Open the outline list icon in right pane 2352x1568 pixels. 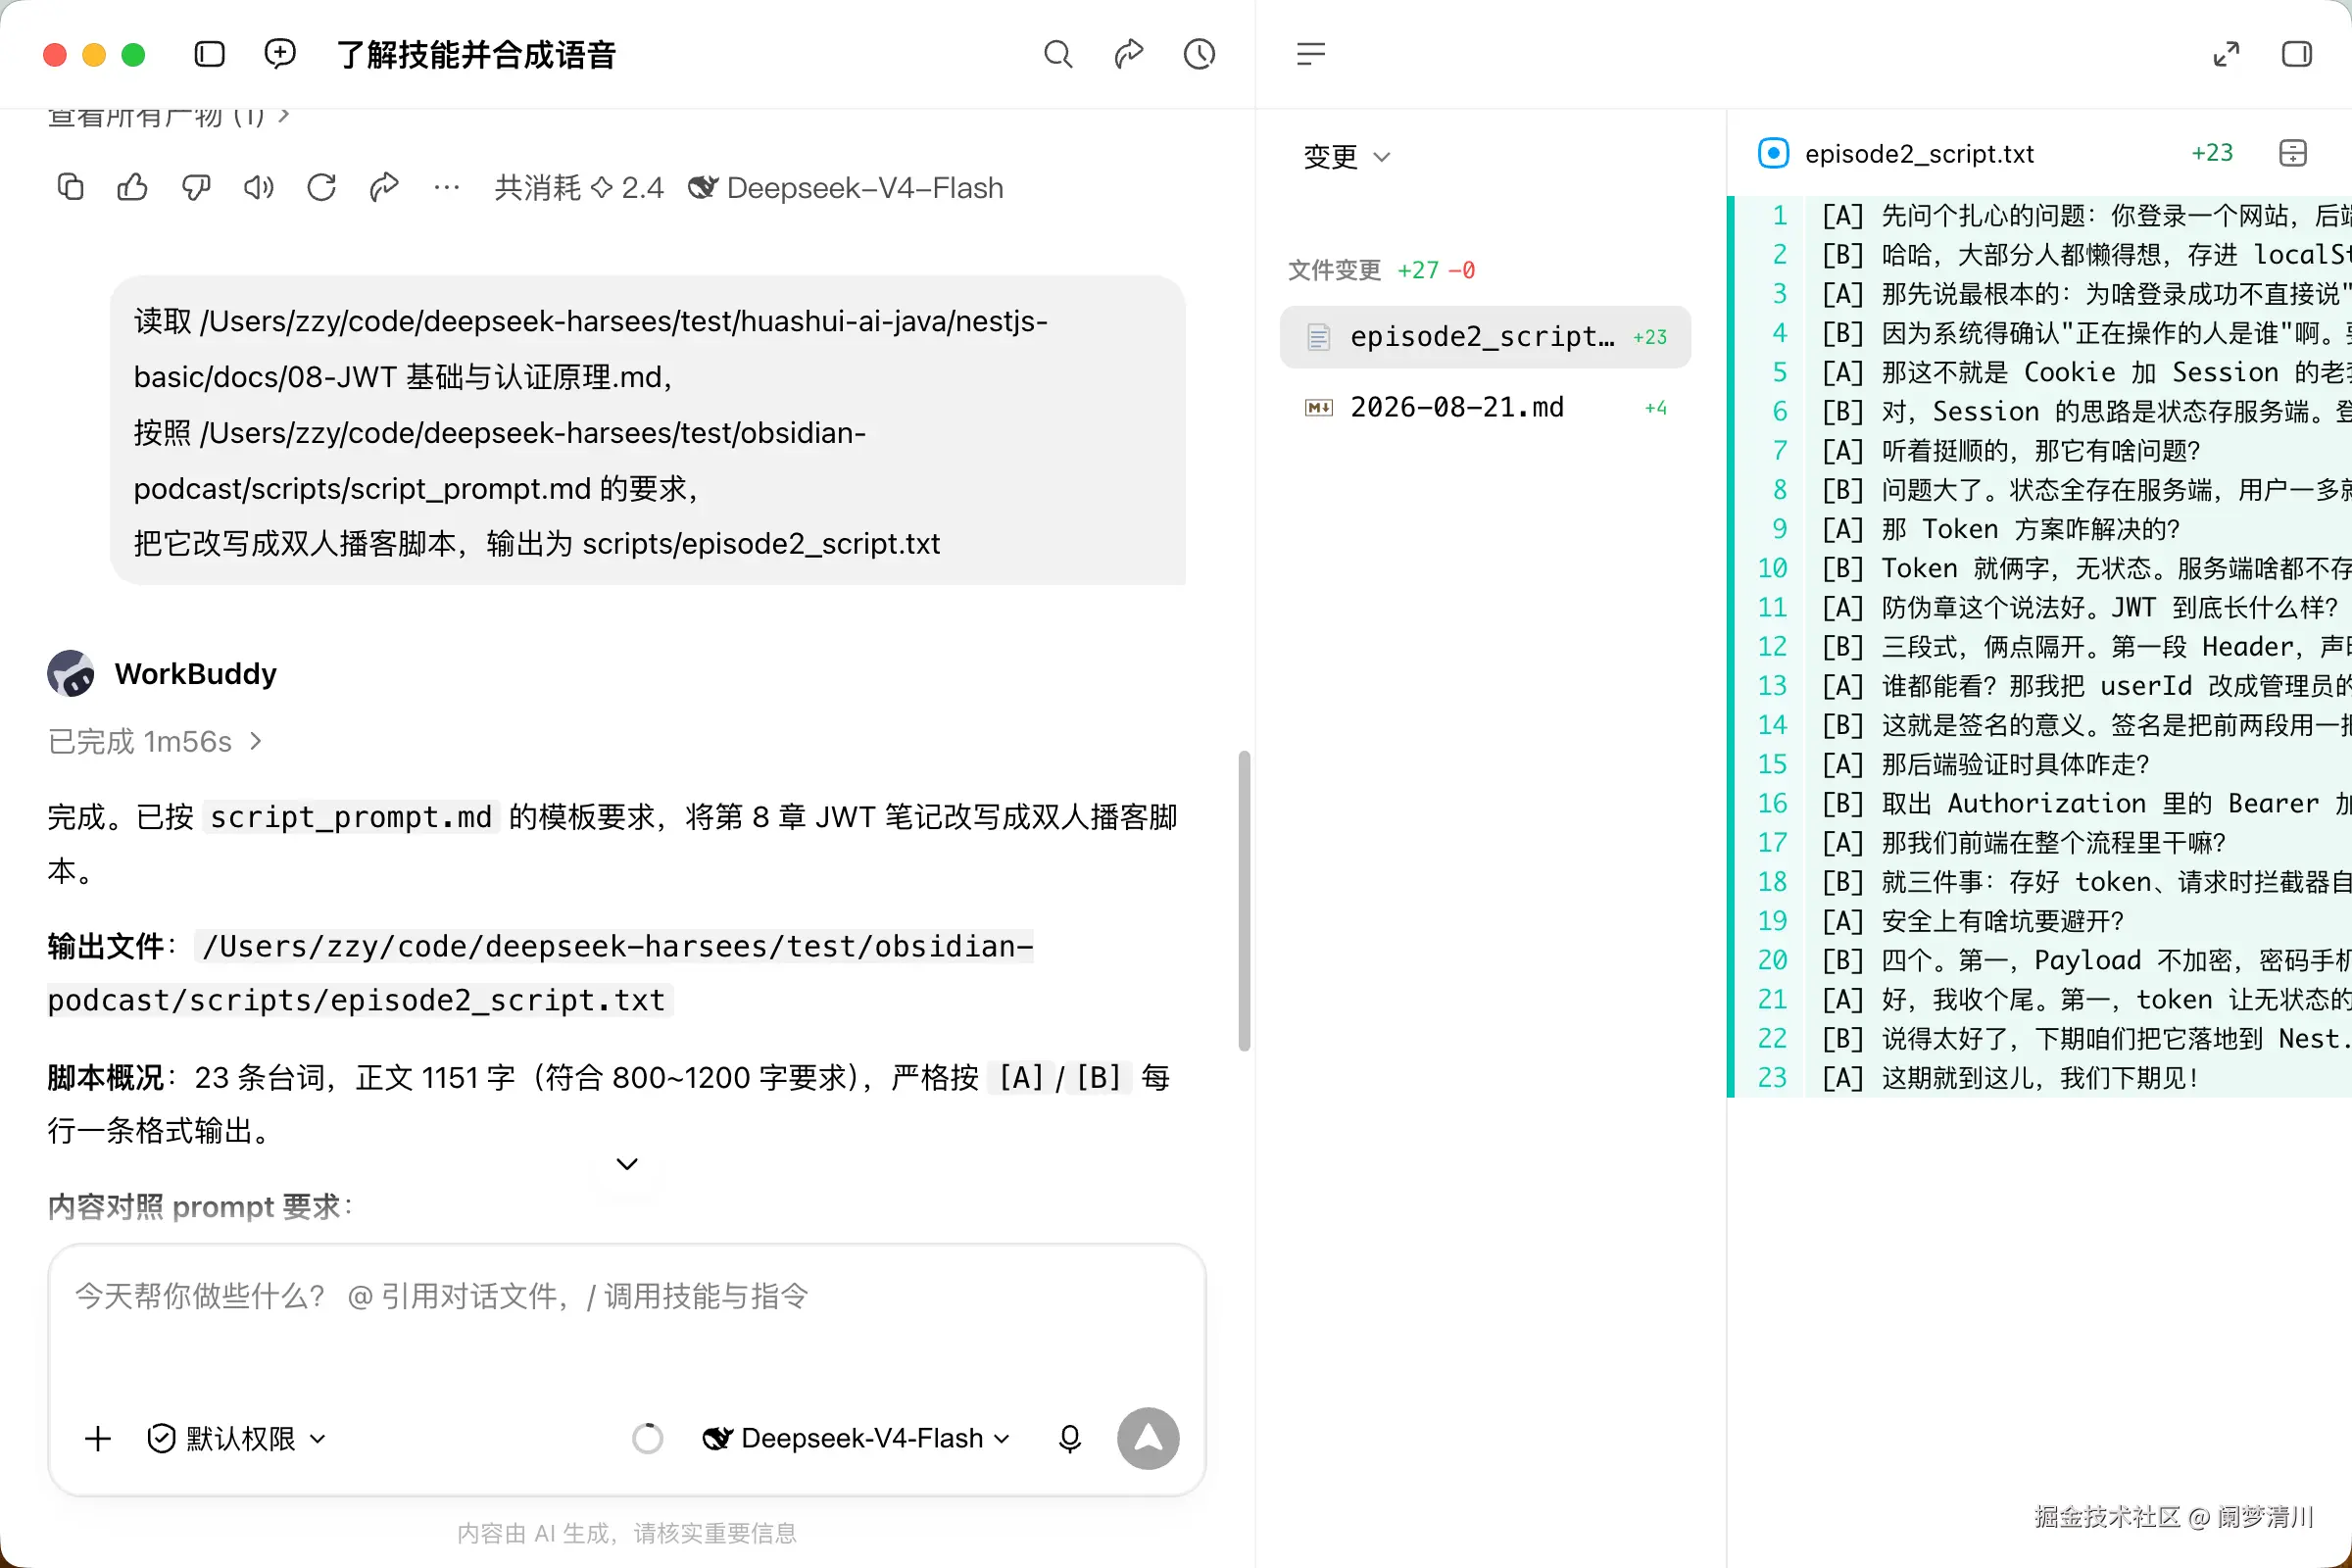pos(1310,54)
